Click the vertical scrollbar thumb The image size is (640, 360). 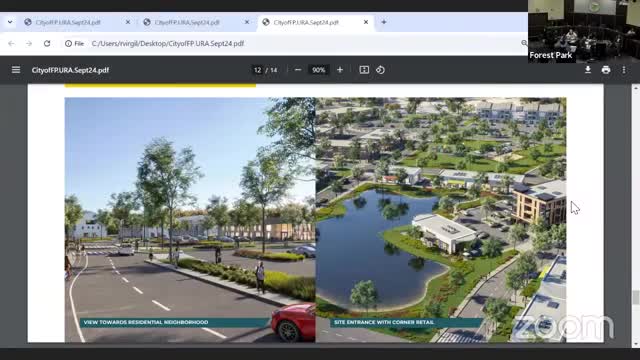(636, 297)
